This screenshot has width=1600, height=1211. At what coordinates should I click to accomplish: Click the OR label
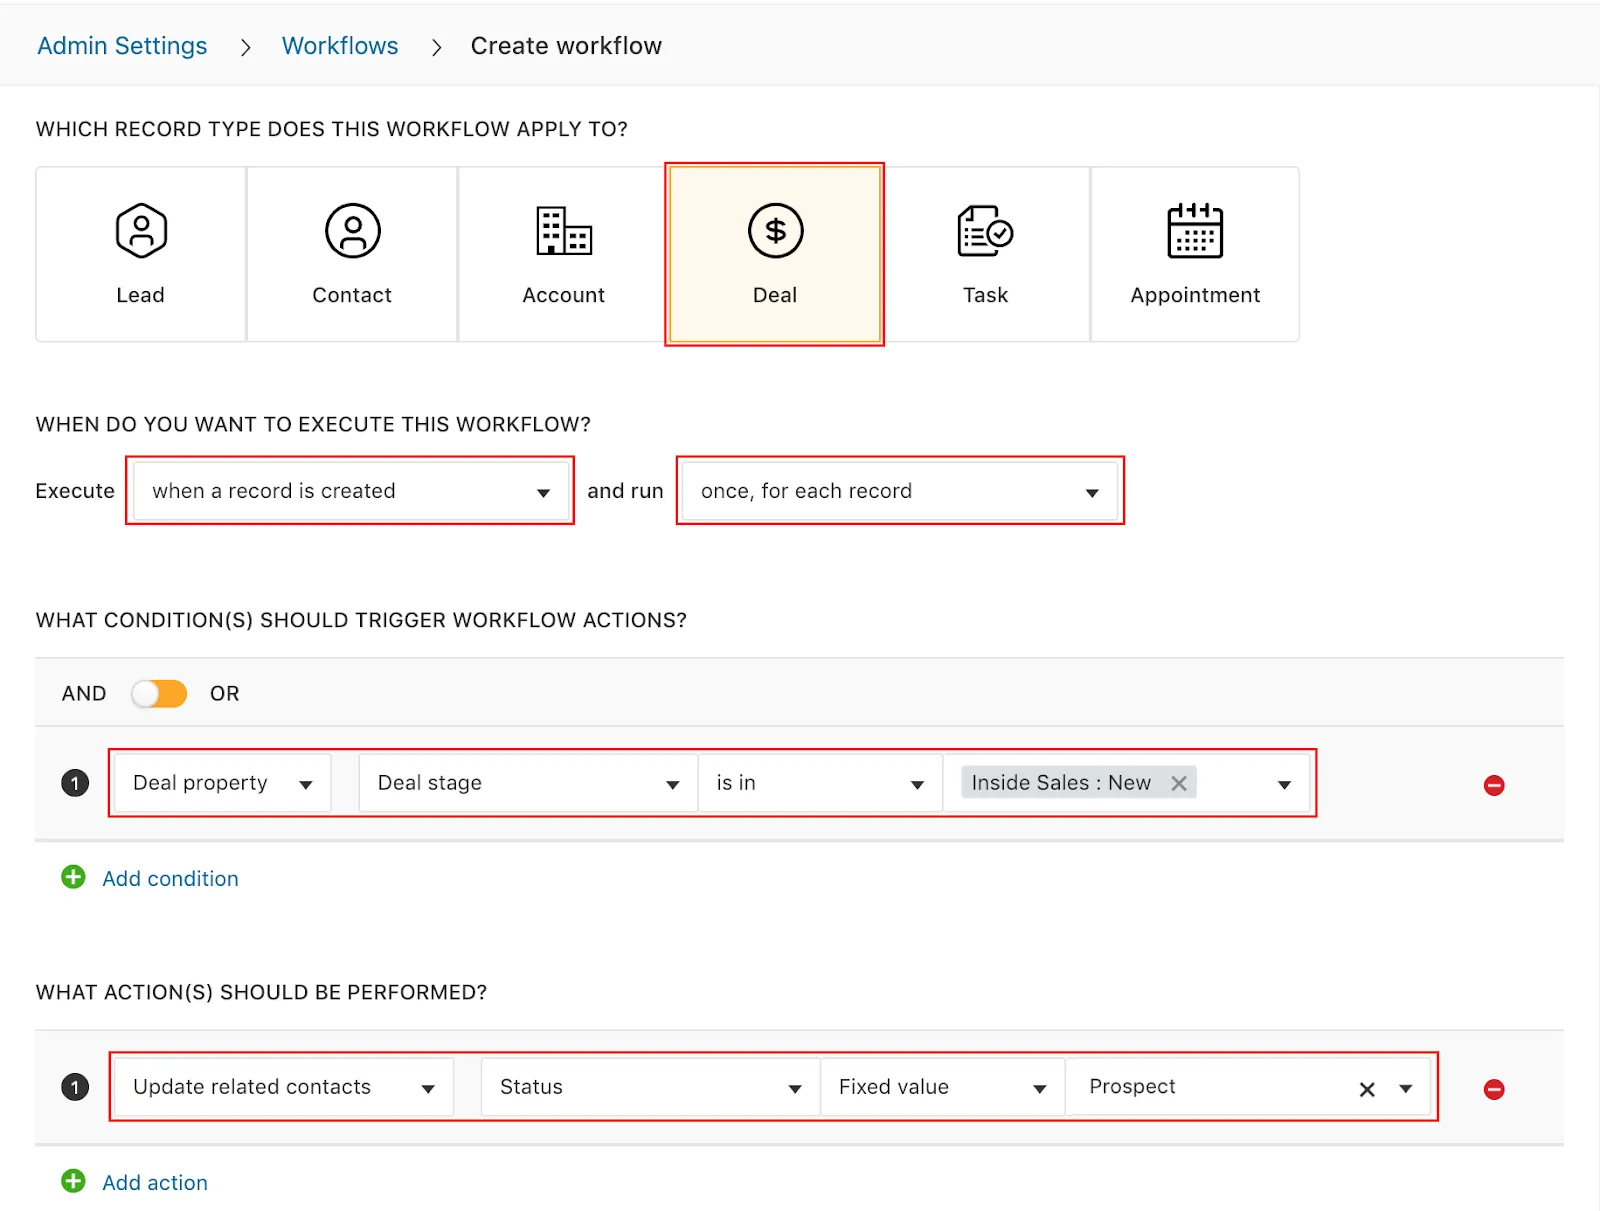click(225, 693)
